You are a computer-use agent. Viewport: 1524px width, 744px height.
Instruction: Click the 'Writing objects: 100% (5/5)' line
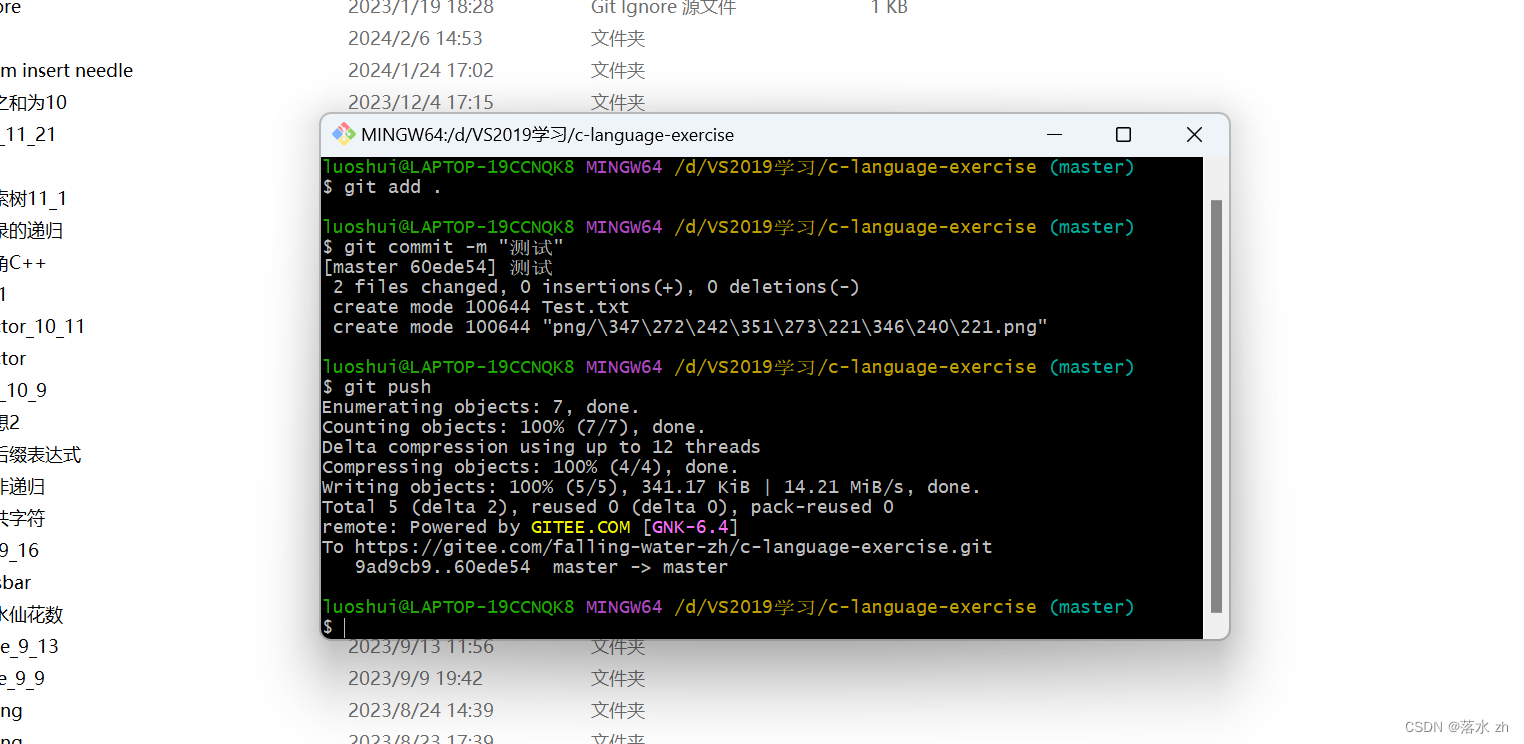tap(651, 487)
